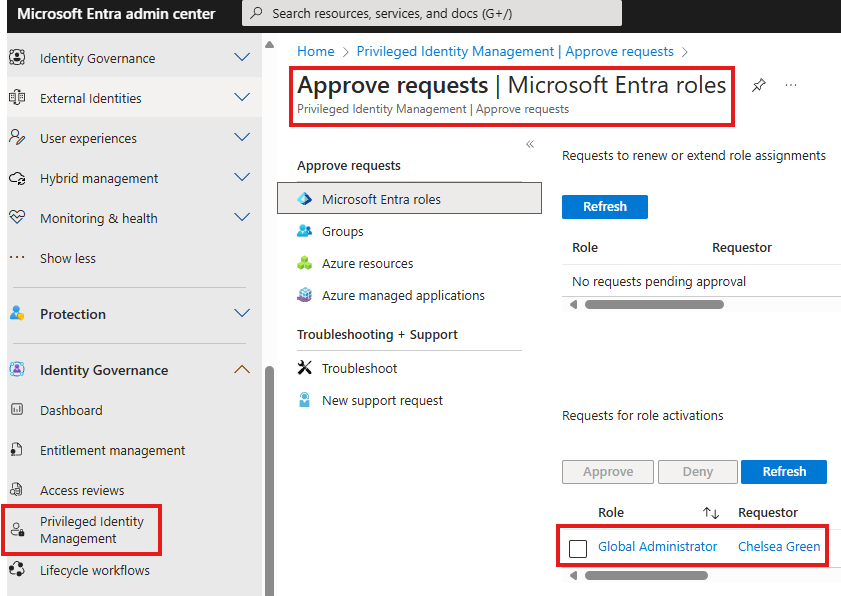The width and height of the screenshot is (841, 596).
Task: Open Dashboard in Identity Governance
Action: pyautogui.click(x=71, y=410)
